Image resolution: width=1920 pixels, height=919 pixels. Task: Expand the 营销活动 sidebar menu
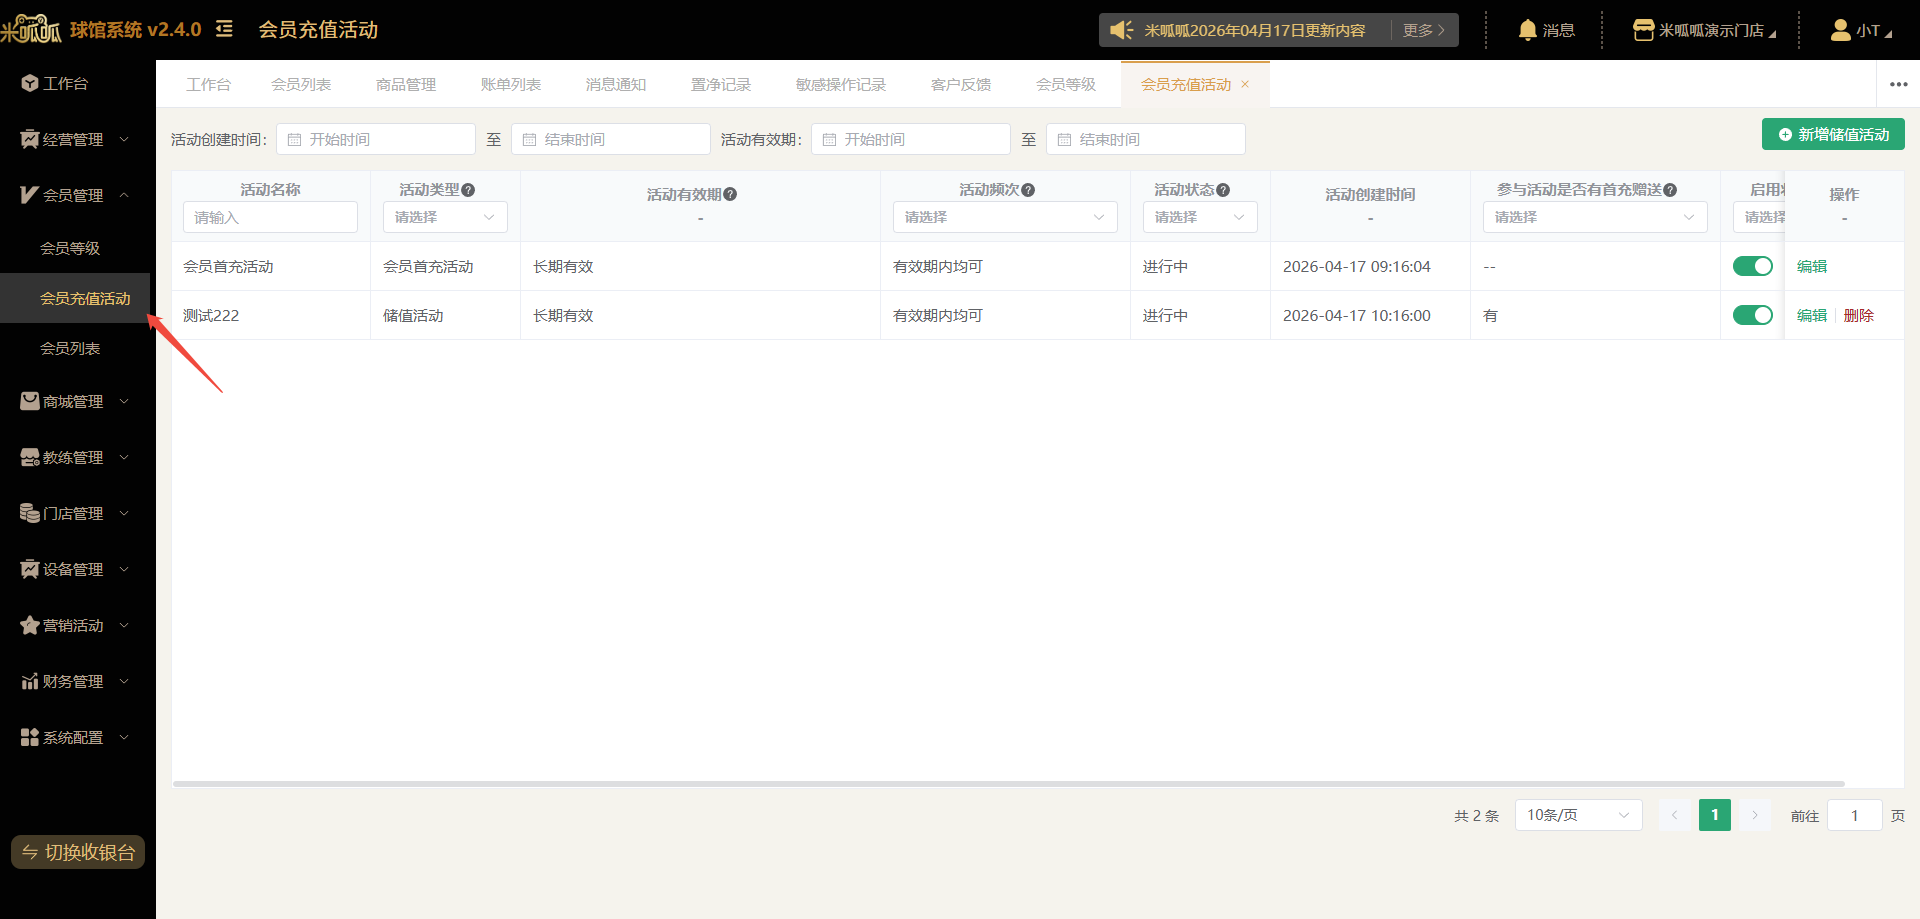pos(75,625)
